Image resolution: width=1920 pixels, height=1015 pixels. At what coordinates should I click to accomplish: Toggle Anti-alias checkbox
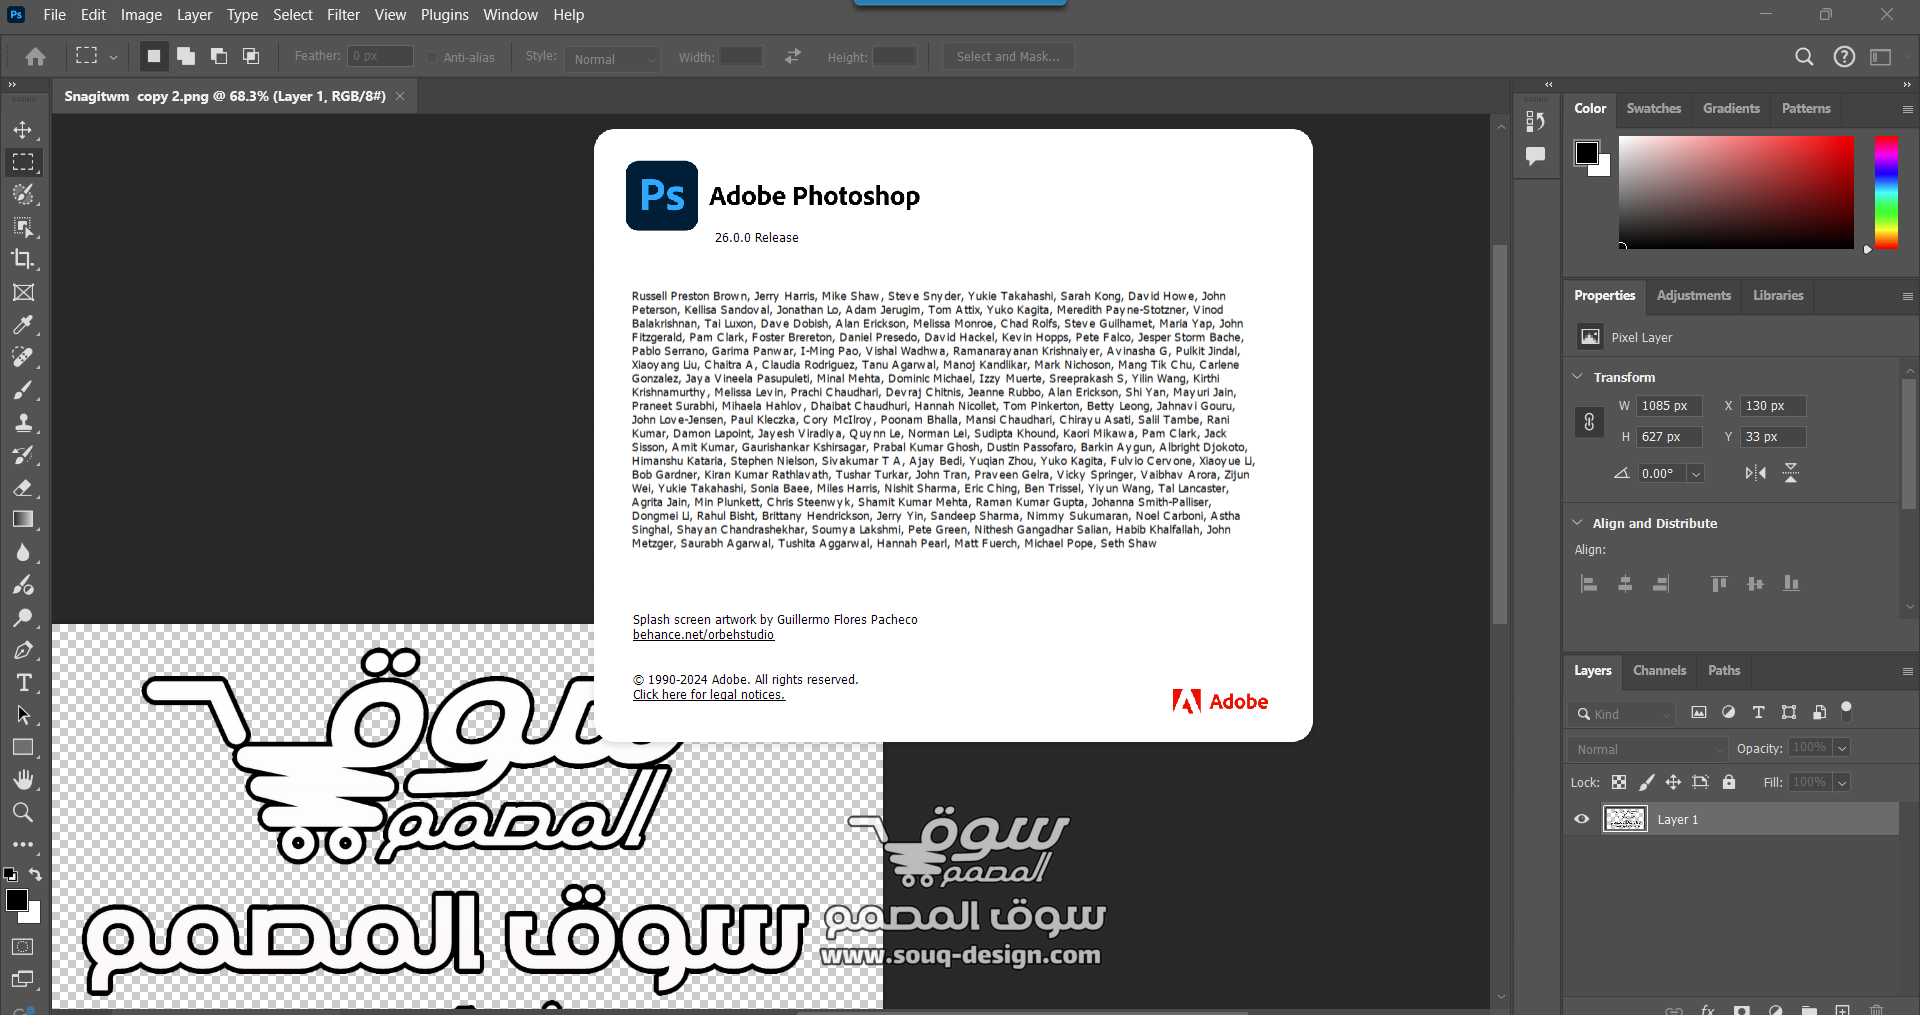[x=432, y=57]
